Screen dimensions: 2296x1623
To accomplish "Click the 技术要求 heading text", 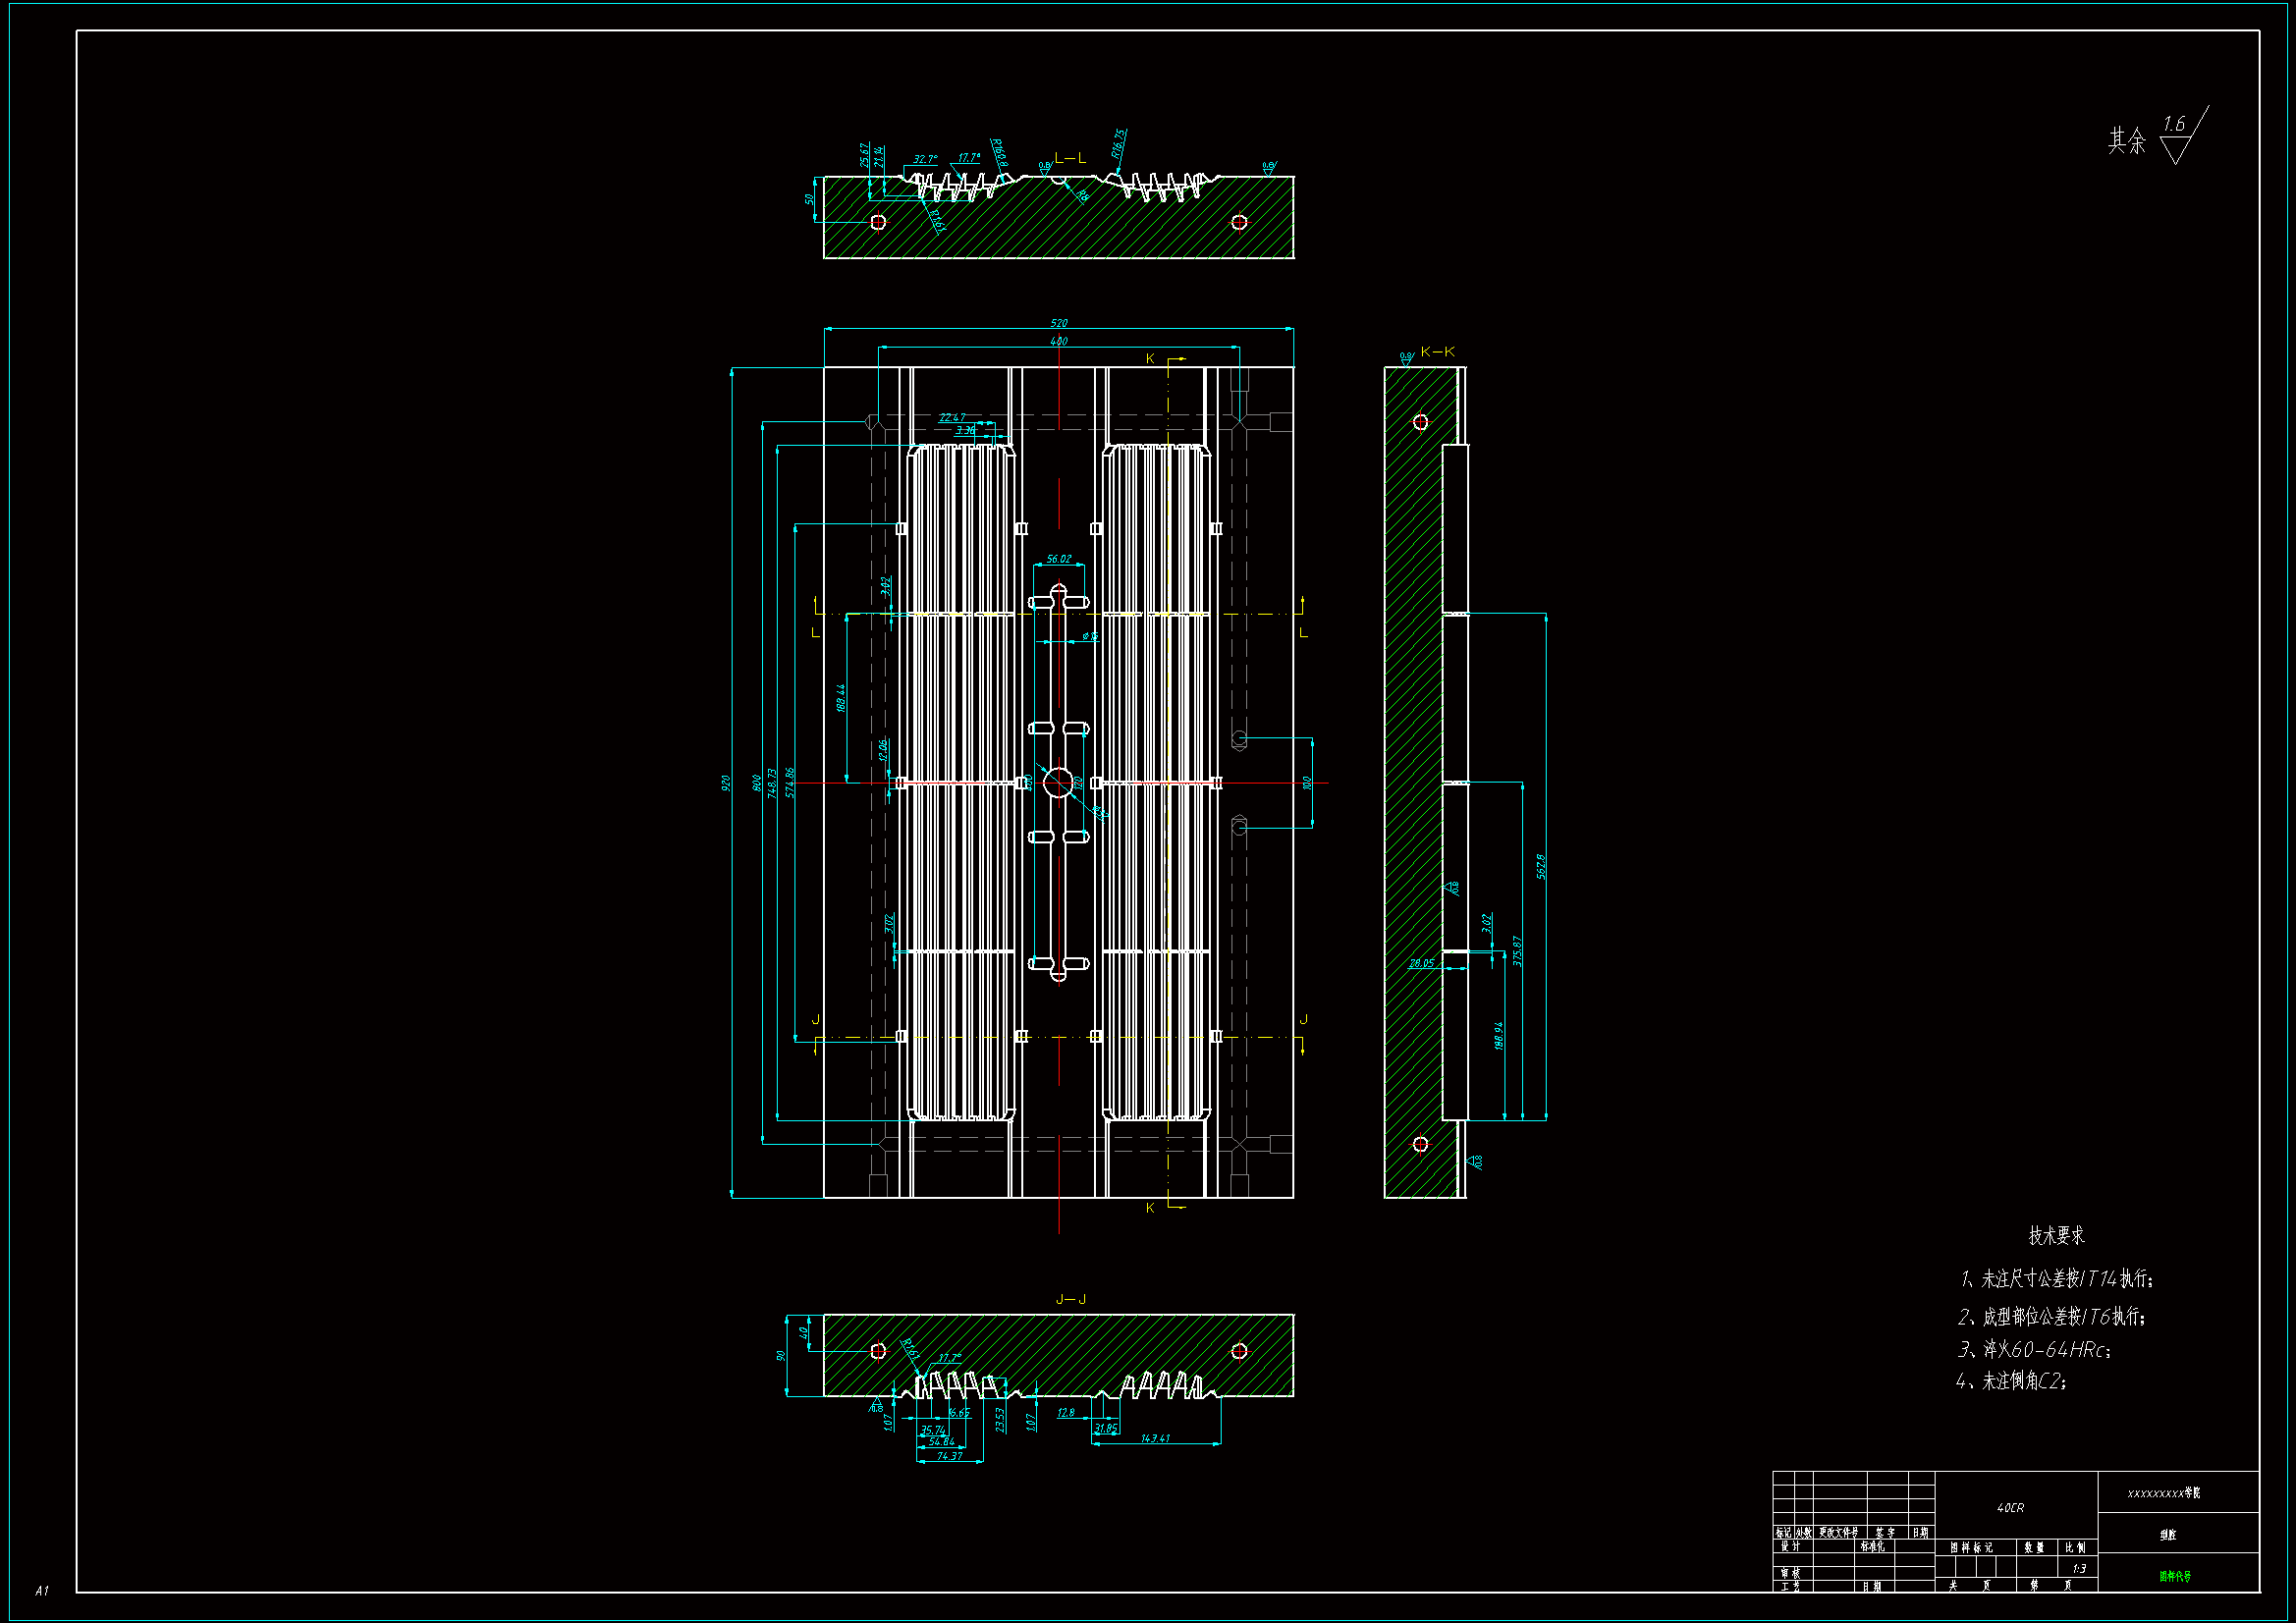I will [2056, 1236].
